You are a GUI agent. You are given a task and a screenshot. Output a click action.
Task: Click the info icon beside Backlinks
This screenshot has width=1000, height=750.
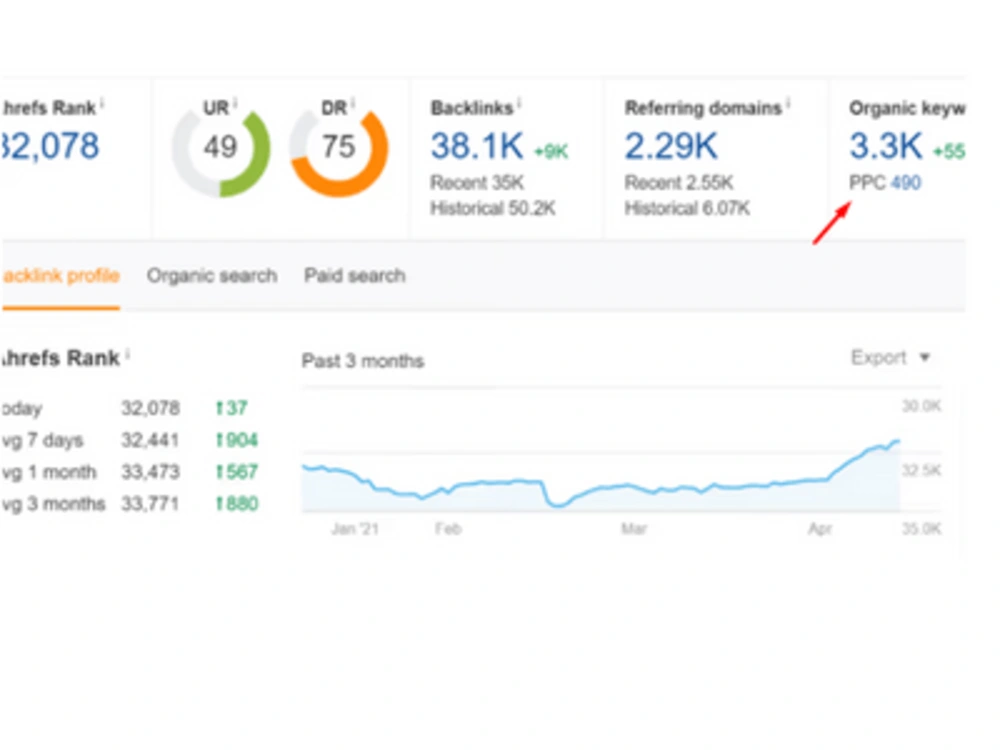point(519,102)
